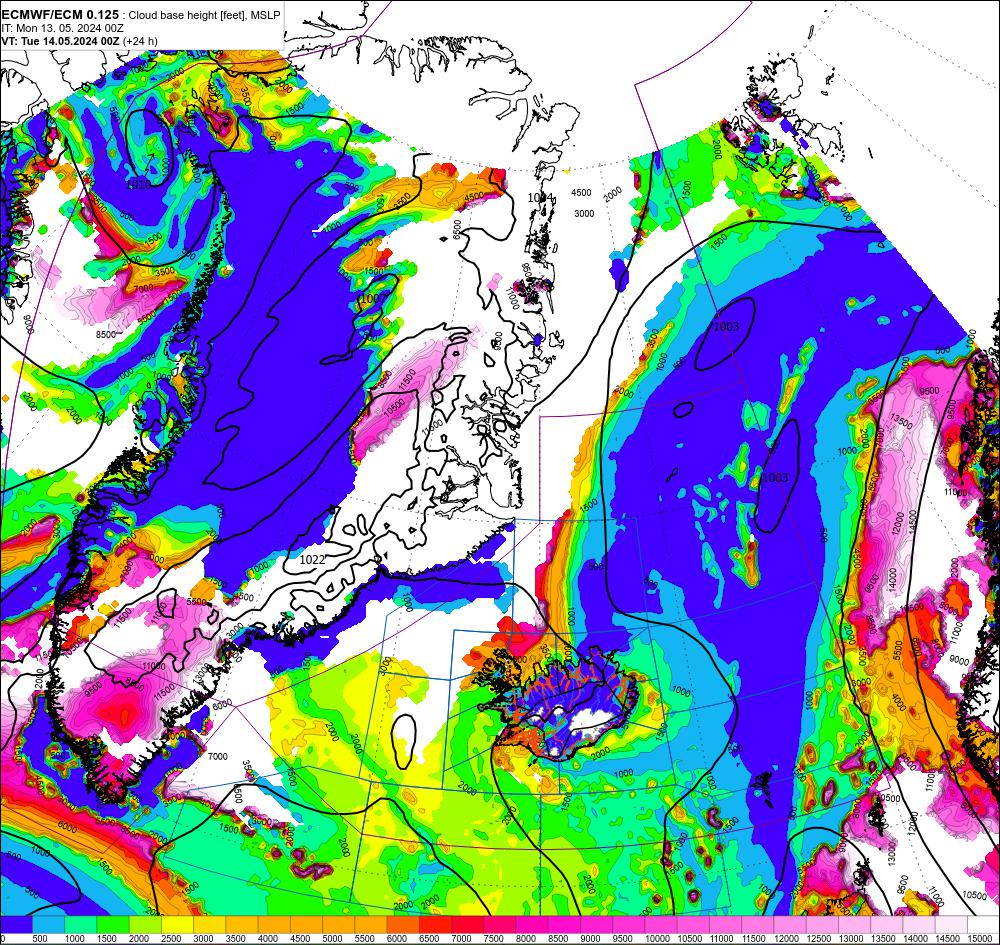Click the 1000 tick label on the color scale
The height and width of the screenshot is (945, 1000).
[x=75, y=938]
